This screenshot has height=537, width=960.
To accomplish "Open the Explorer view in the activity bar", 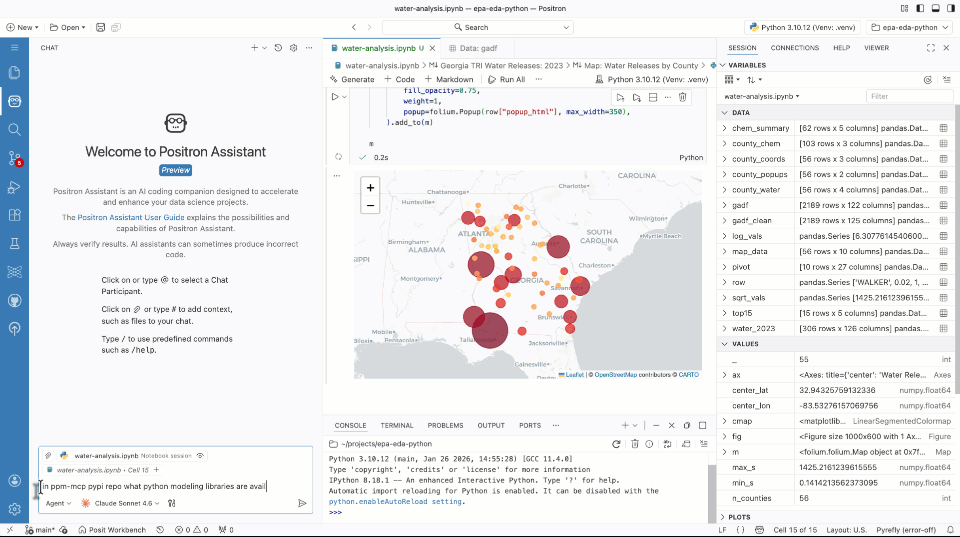I will tap(14, 72).
